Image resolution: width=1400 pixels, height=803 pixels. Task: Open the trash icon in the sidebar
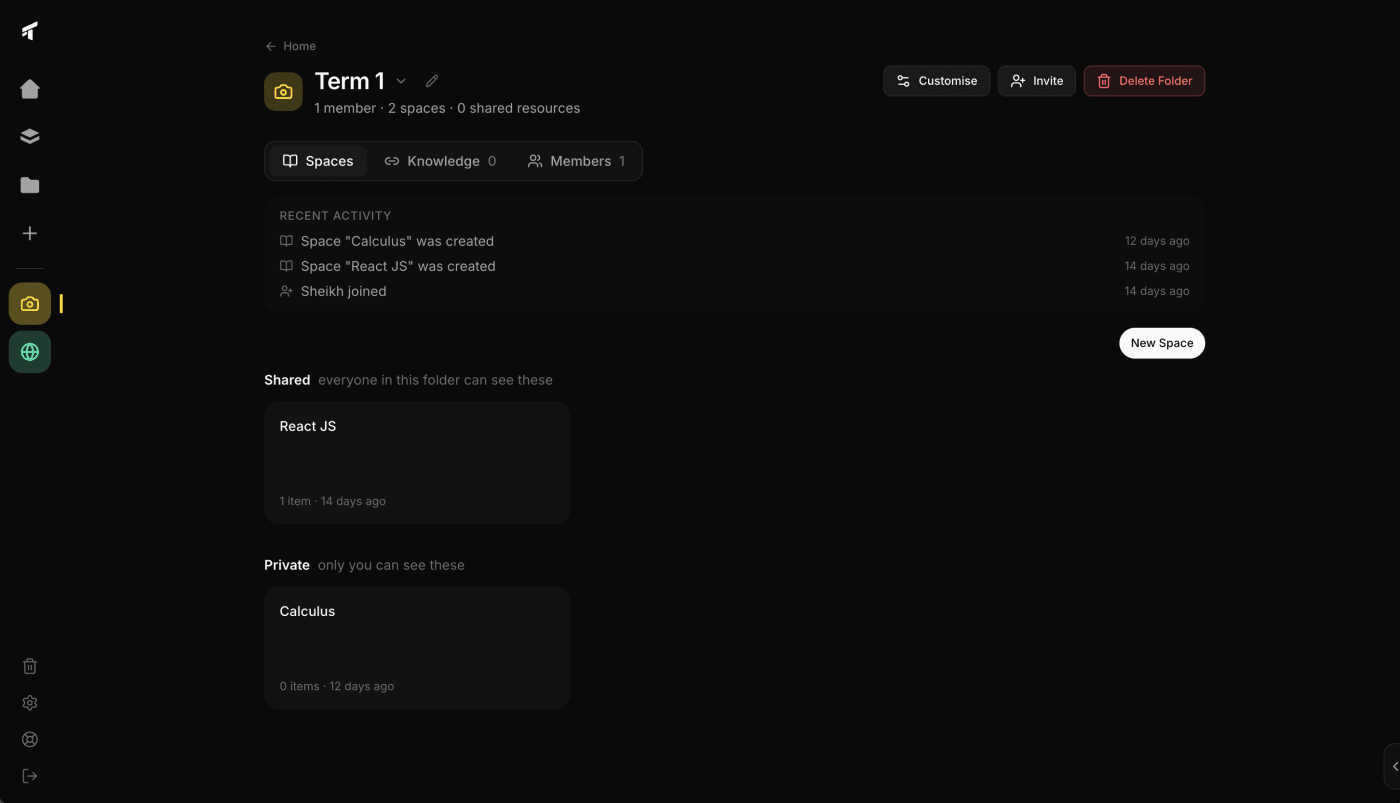(30, 666)
